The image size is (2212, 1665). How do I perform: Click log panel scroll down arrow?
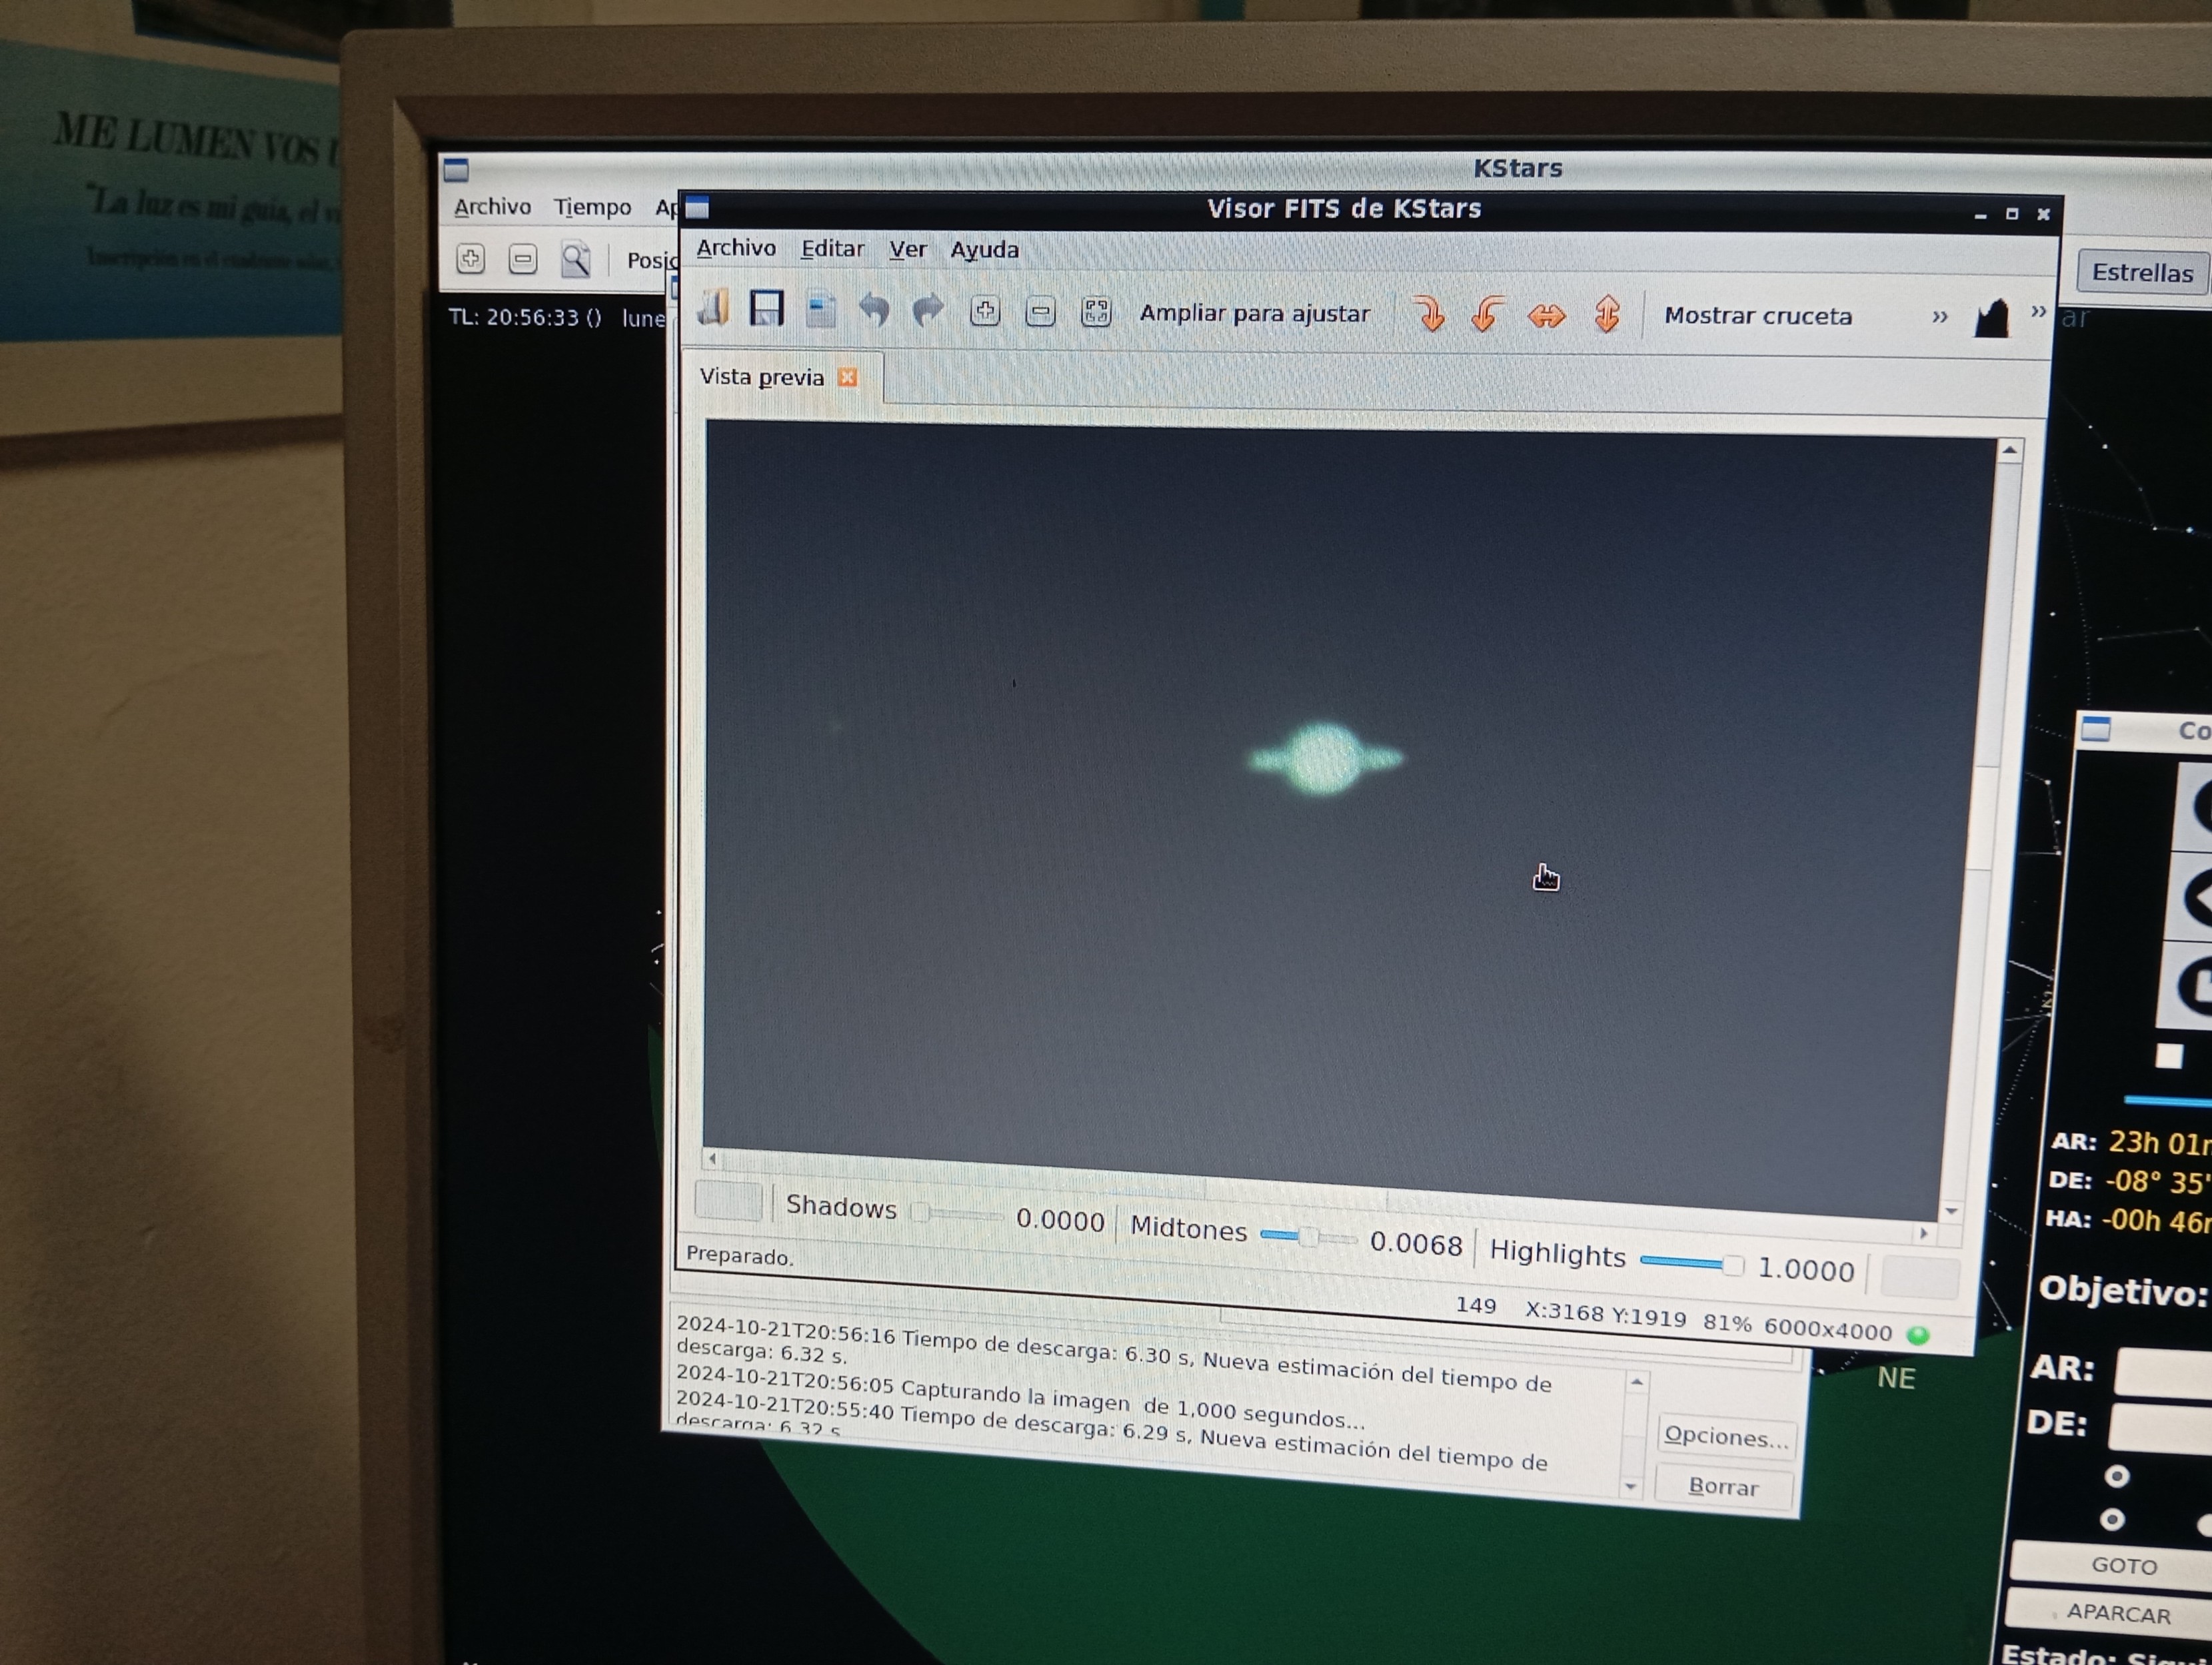1631,1486
